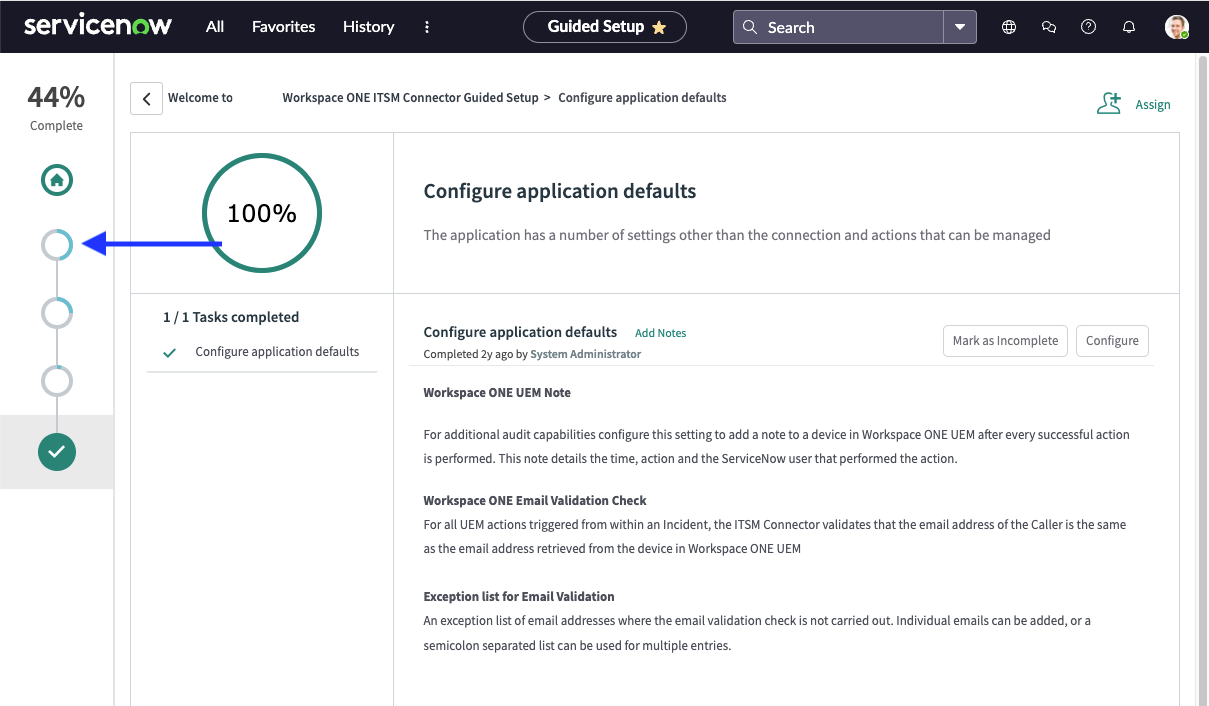Open the conversations chat icon
The image size is (1209, 706).
tap(1048, 27)
